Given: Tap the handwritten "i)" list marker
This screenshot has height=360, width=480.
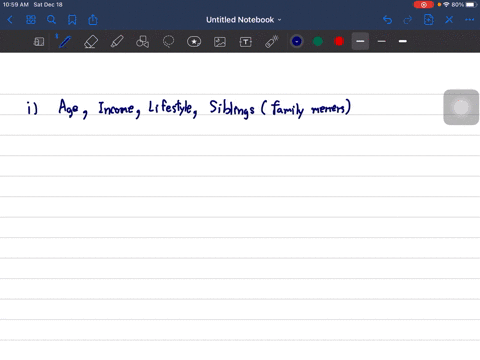Looking at the screenshot, I should [x=32, y=108].
